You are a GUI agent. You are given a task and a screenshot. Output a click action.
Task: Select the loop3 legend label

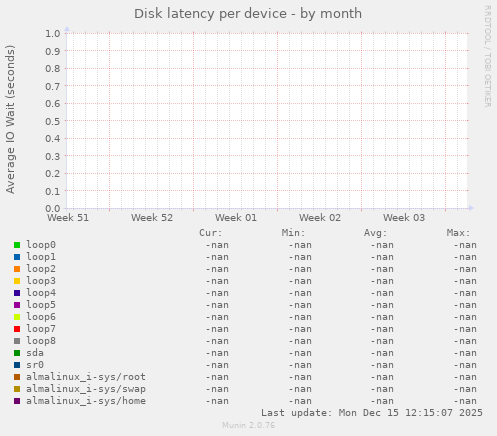(41, 281)
